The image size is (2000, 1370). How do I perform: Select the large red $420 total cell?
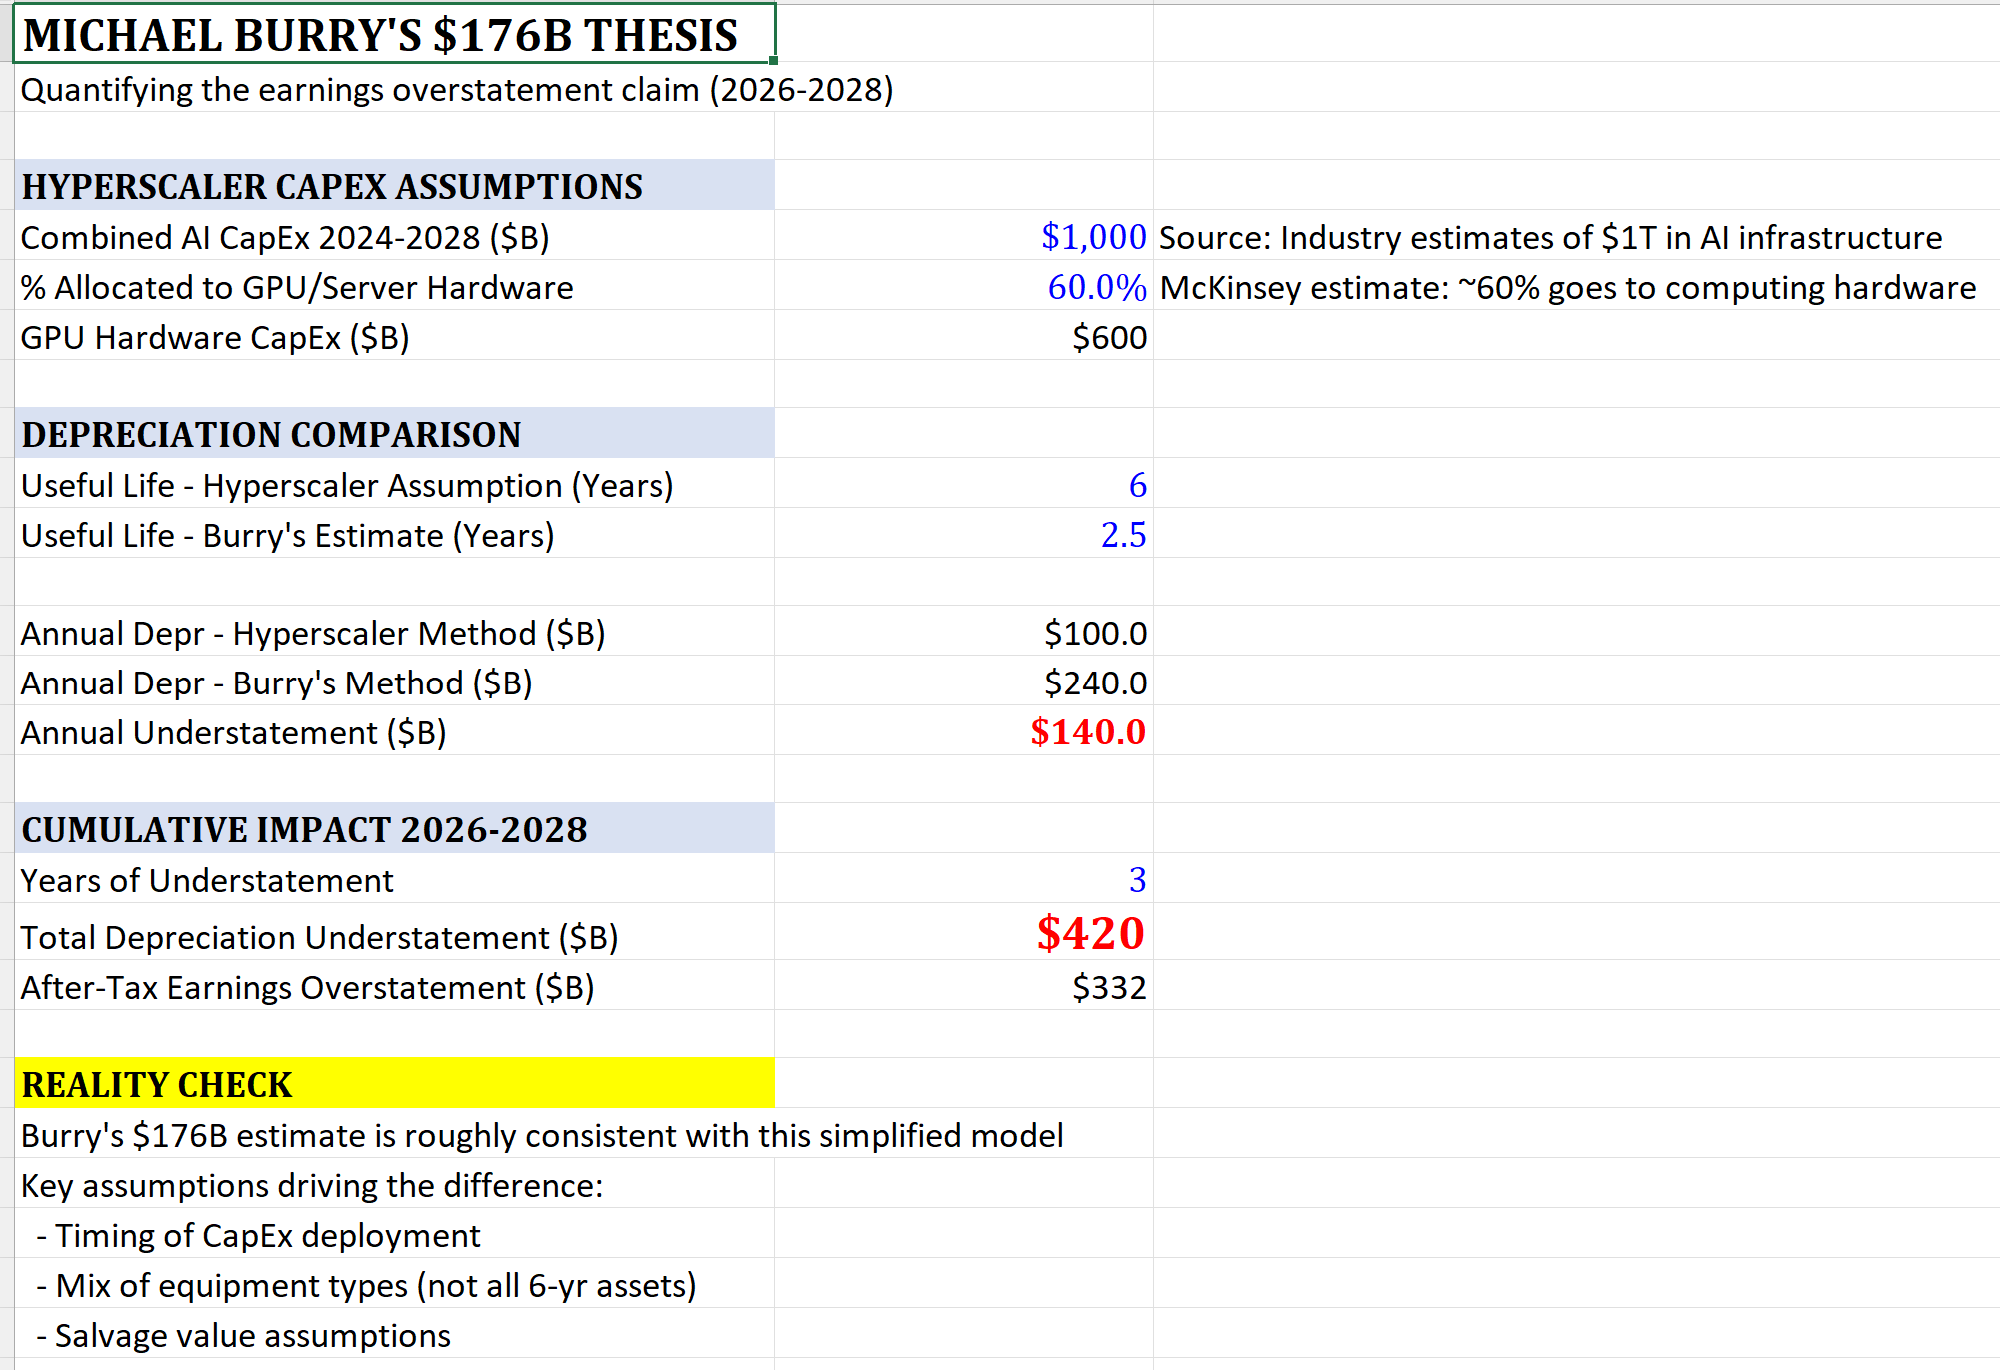(1090, 933)
